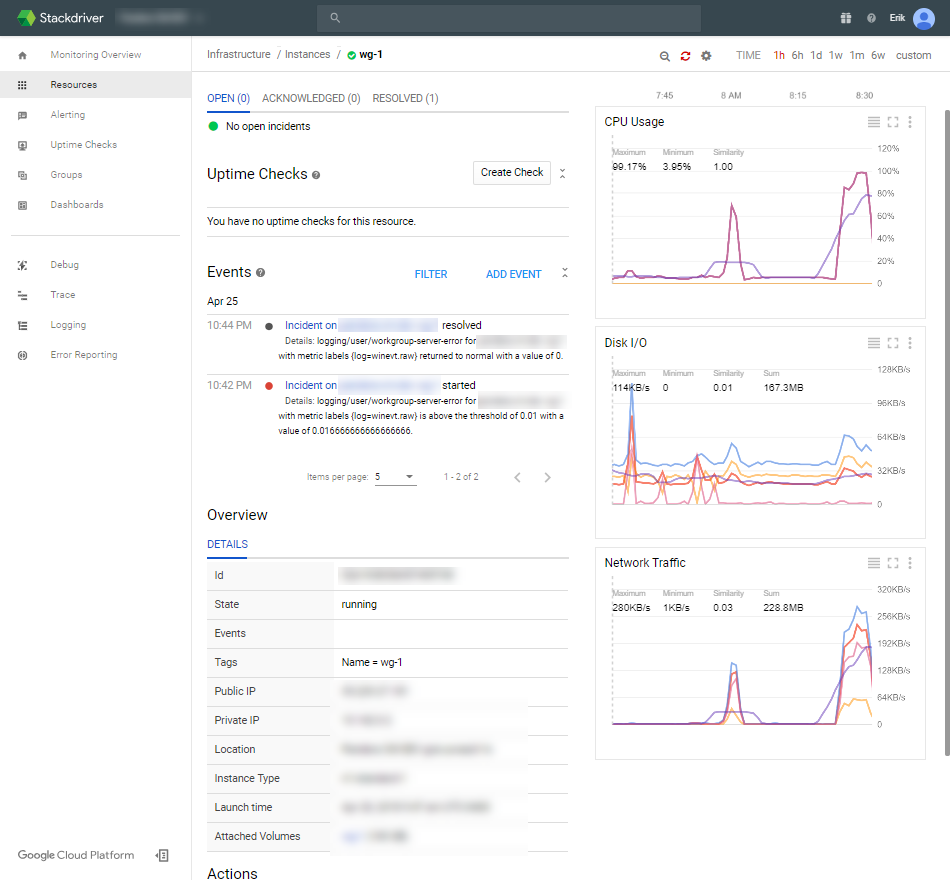Set time range to 1w
This screenshot has height=880, width=950.
[x=835, y=55]
